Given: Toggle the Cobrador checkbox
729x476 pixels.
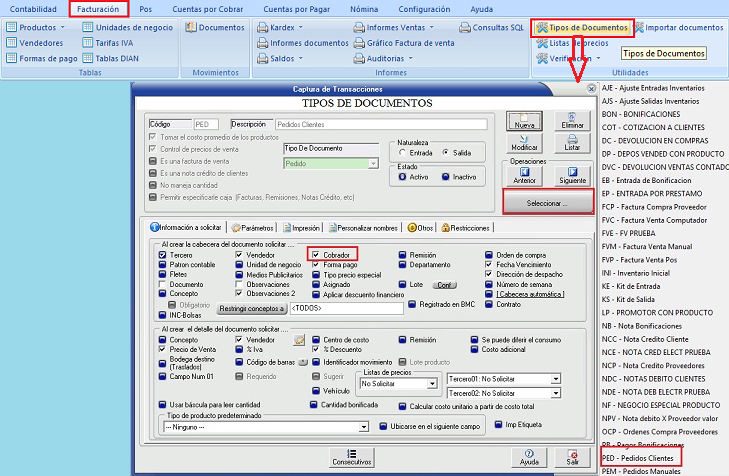Looking at the screenshot, I should (x=315, y=256).
